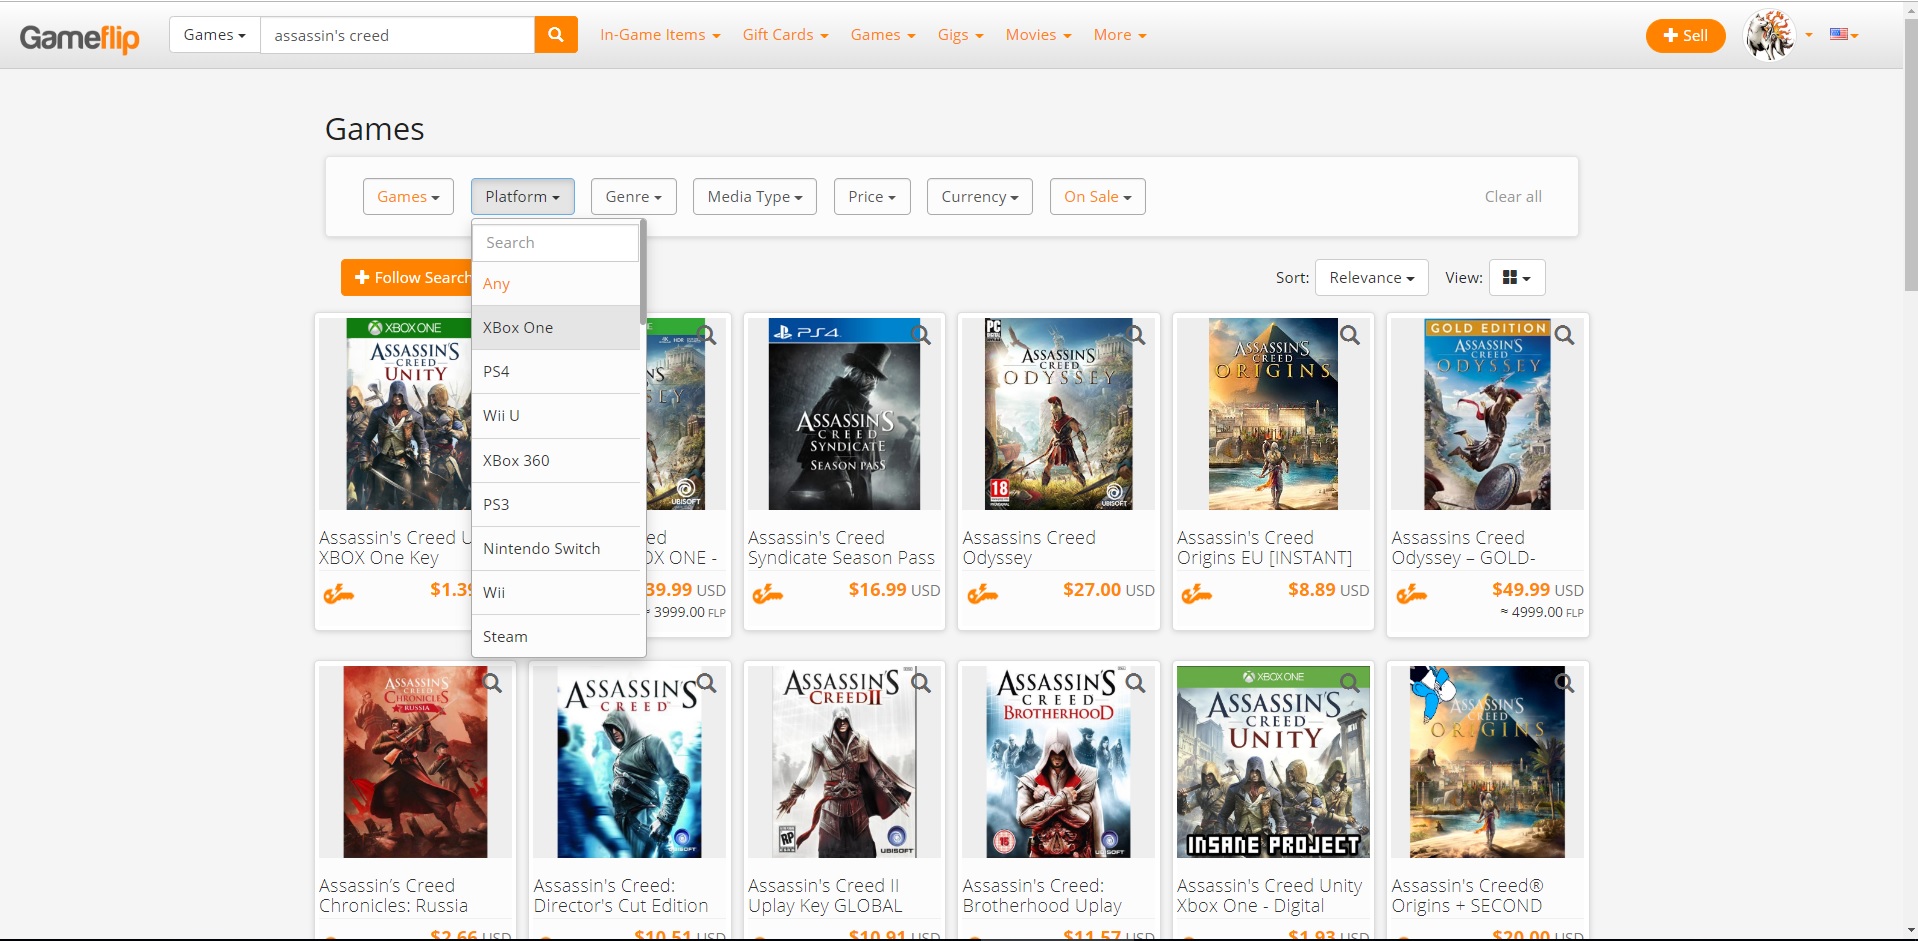This screenshot has width=1918, height=941.
Task: Clear all filters
Action: tap(1513, 197)
